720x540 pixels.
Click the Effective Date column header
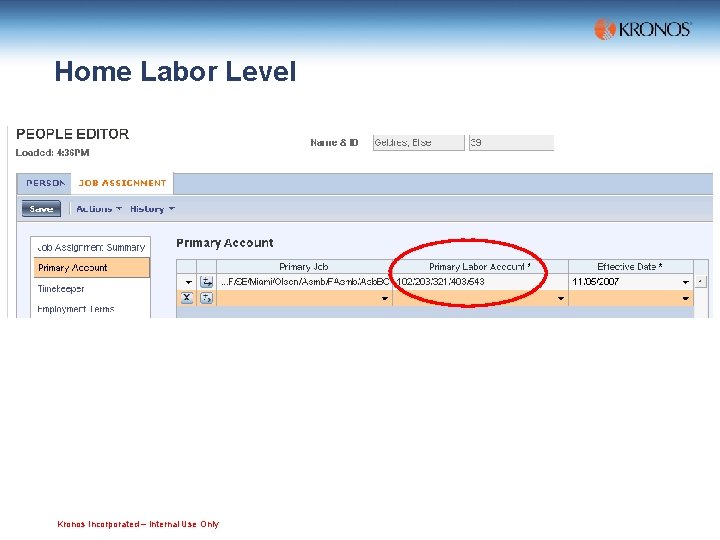tap(630, 267)
